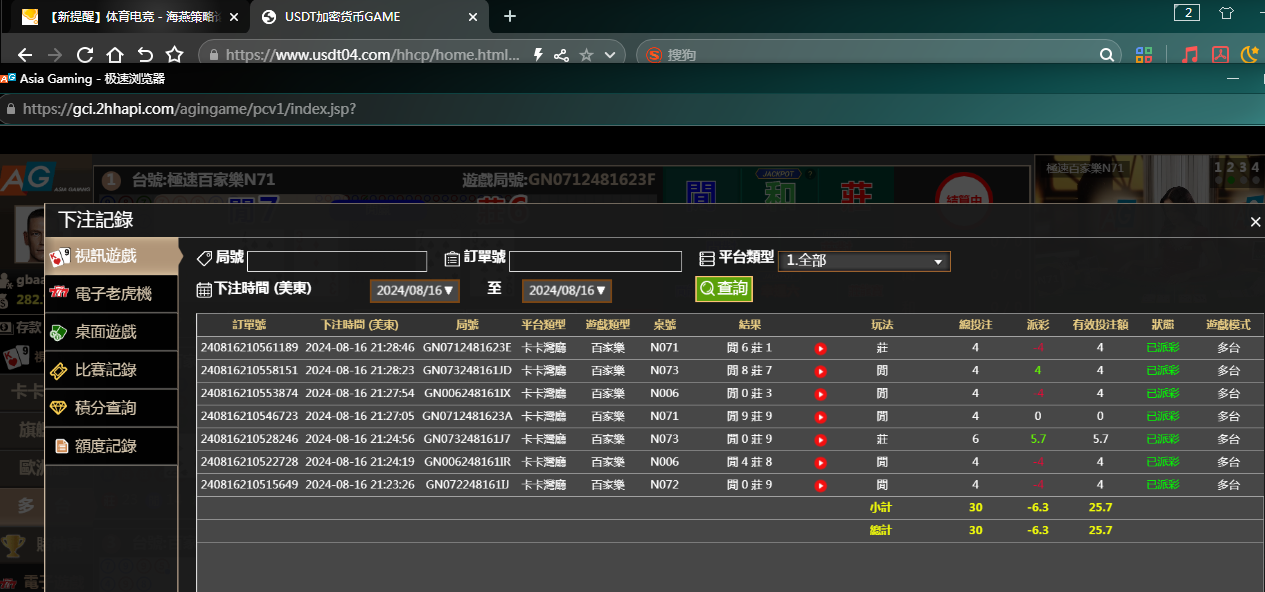Click the colorful apps grid extension icon
Screen dimensions: 1265x592
pos(1144,55)
